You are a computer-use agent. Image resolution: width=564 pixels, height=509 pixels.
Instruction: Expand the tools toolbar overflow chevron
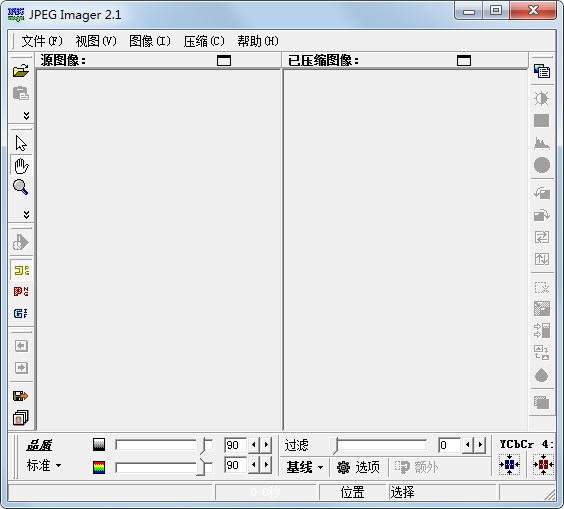26,215
